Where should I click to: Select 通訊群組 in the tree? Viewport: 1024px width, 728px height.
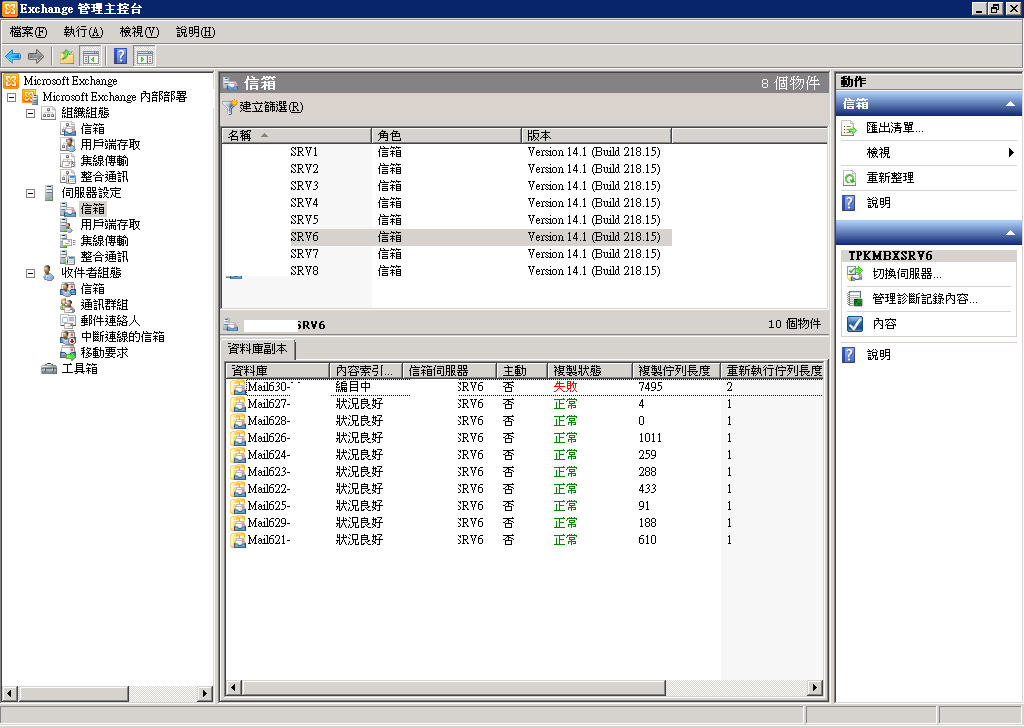(x=104, y=304)
